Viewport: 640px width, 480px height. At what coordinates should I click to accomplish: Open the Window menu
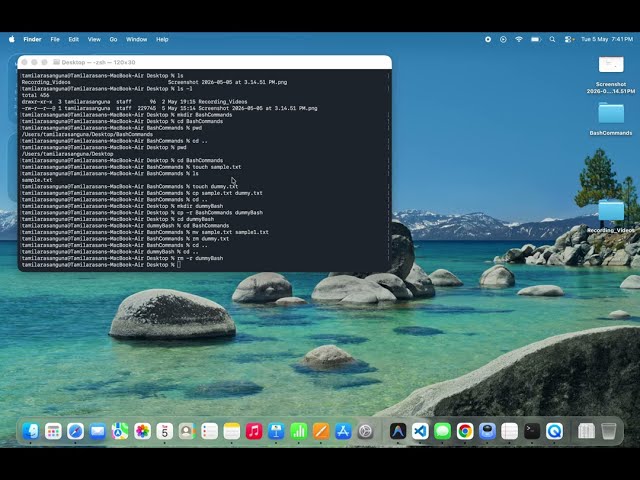(x=136, y=39)
